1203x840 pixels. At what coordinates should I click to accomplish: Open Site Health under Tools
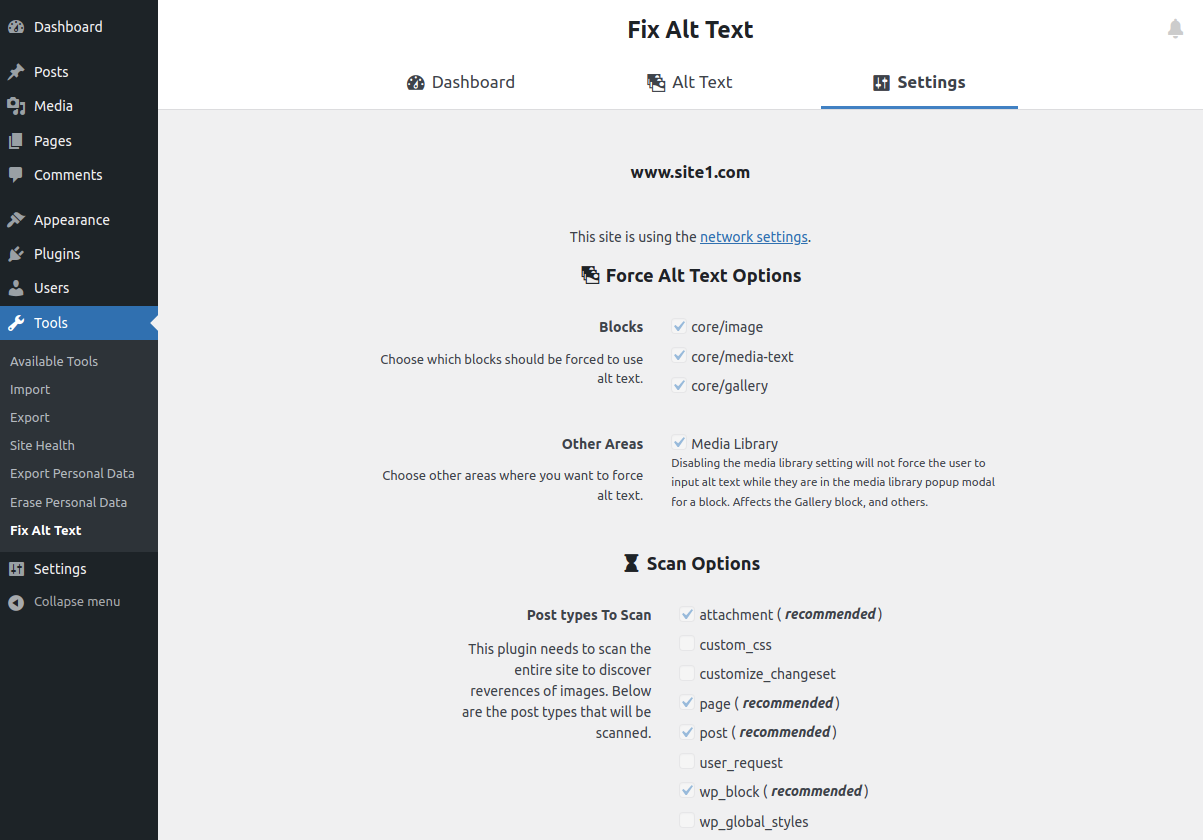(42, 445)
